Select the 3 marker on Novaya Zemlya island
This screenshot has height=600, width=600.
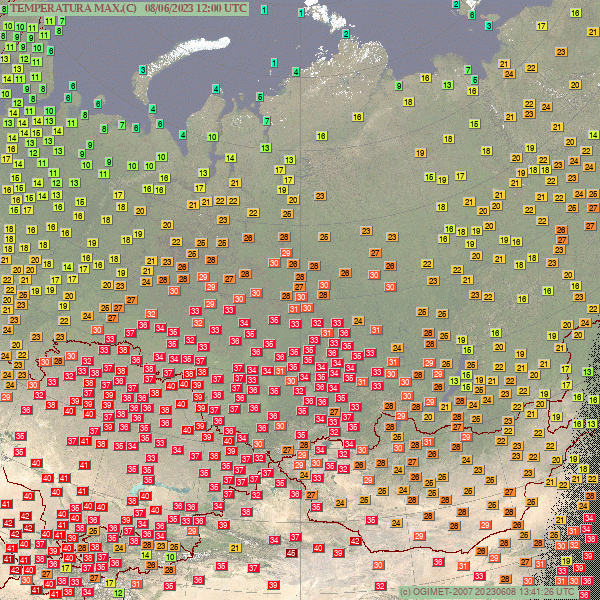tap(143, 69)
